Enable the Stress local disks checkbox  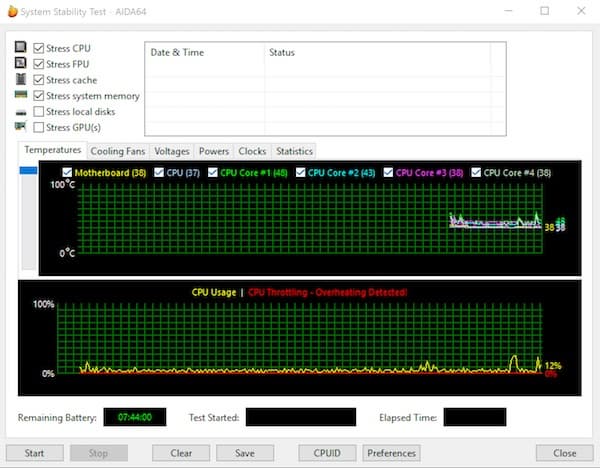pos(38,111)
